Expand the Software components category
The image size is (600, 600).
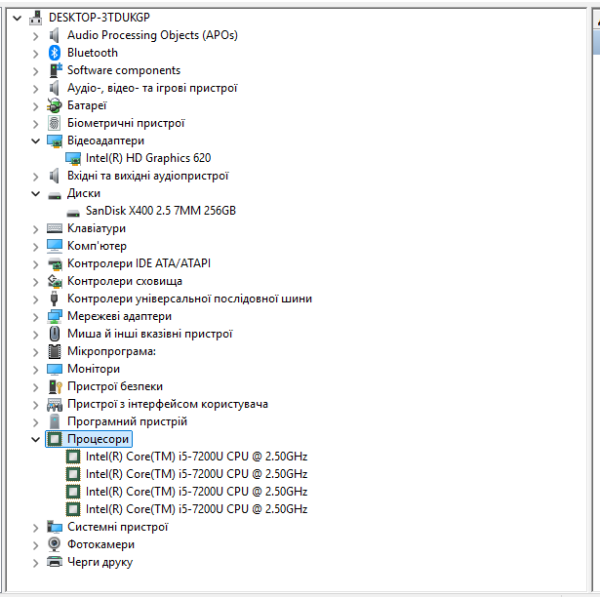(x=36, y=71)
